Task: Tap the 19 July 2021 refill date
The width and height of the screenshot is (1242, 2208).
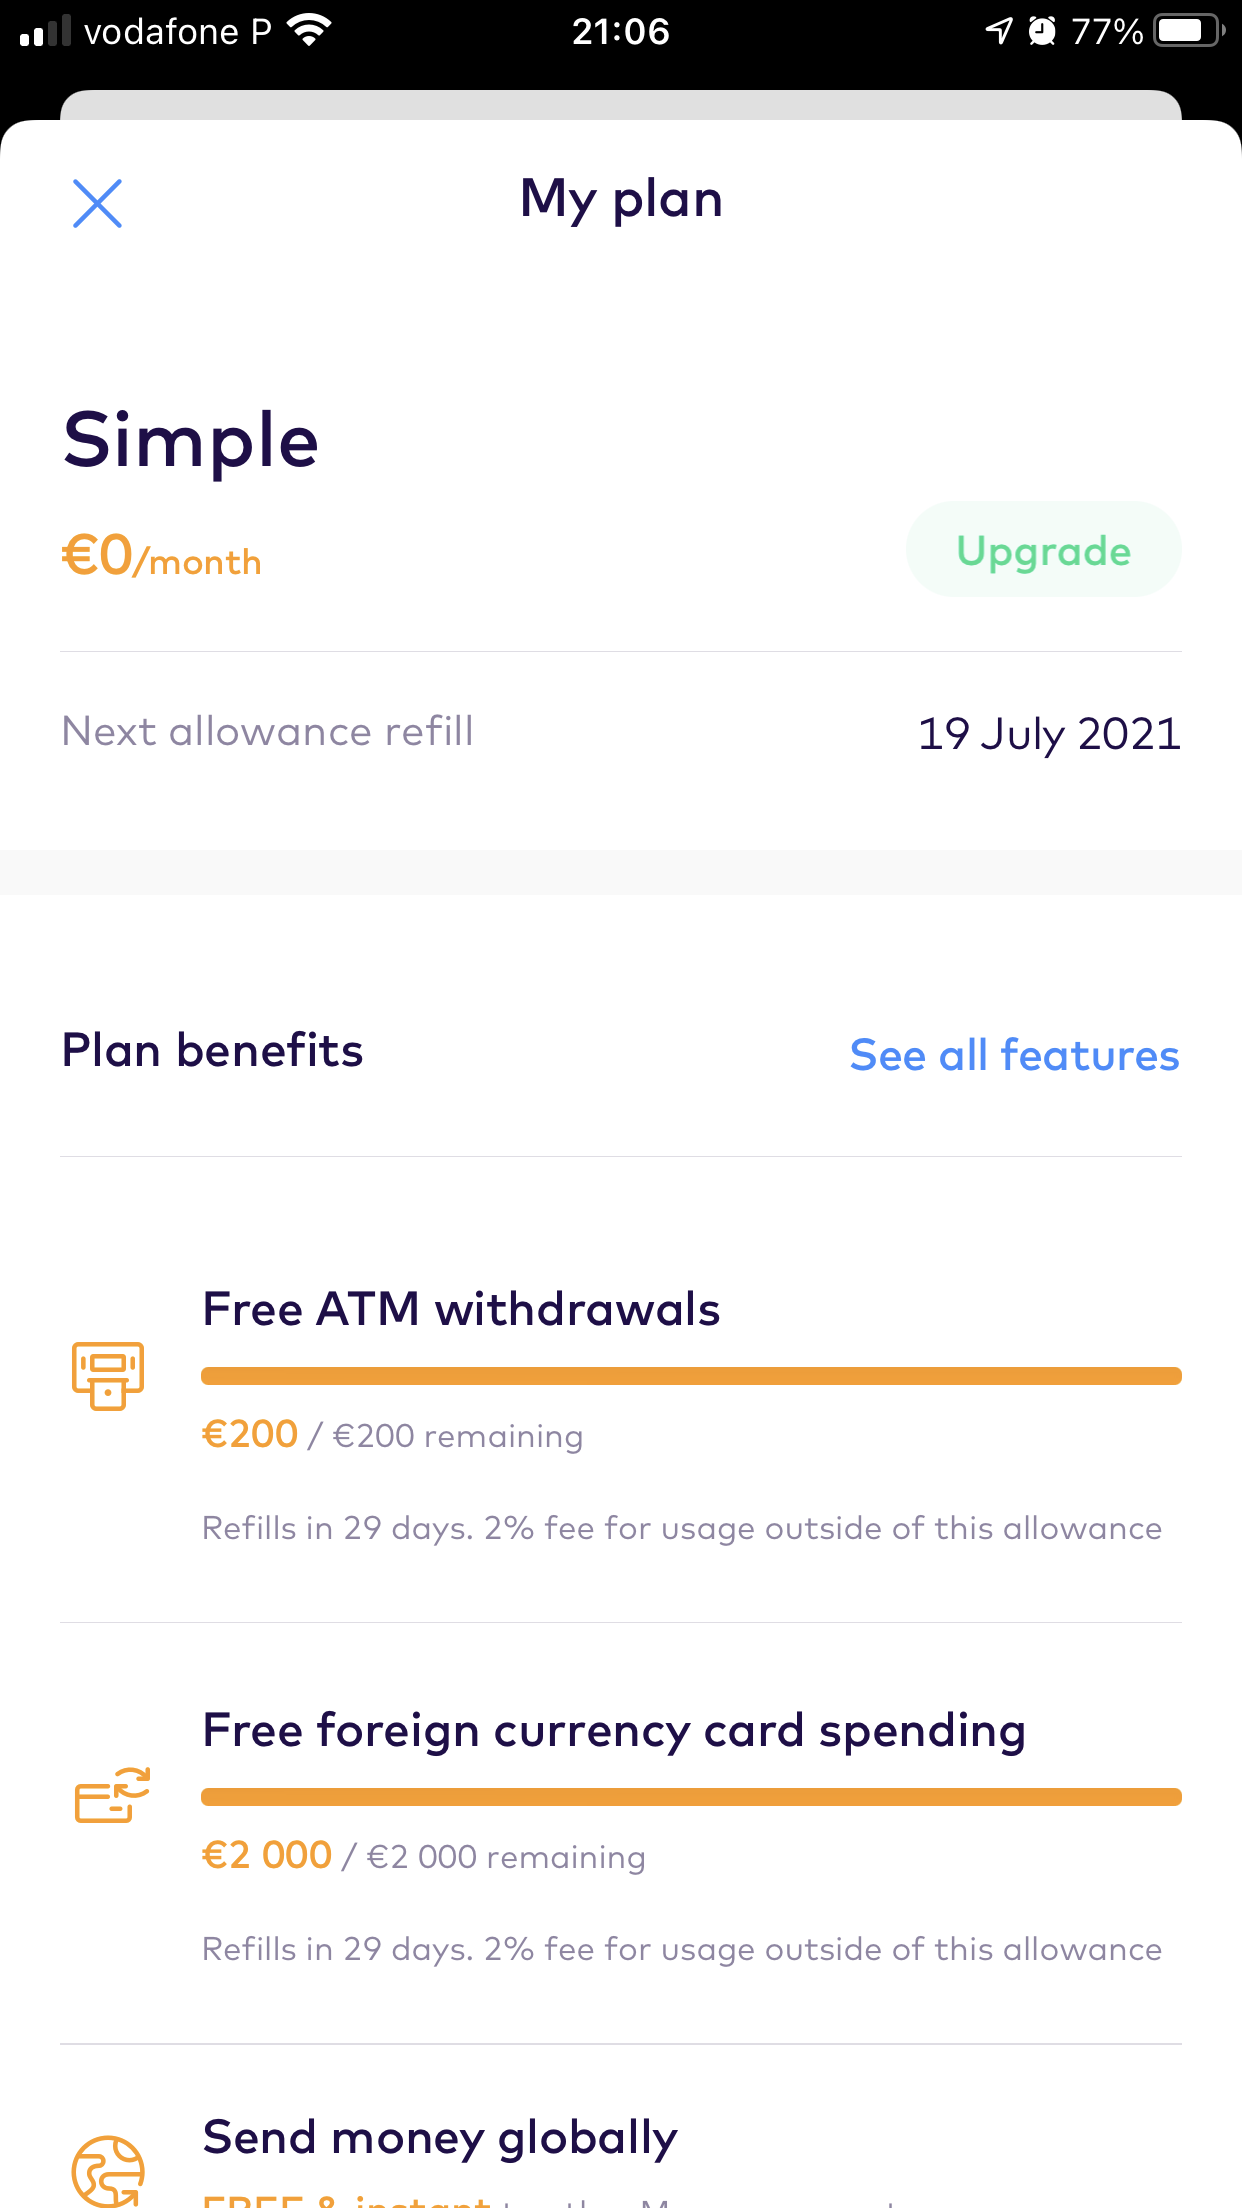Action: tap(1049, 734)
